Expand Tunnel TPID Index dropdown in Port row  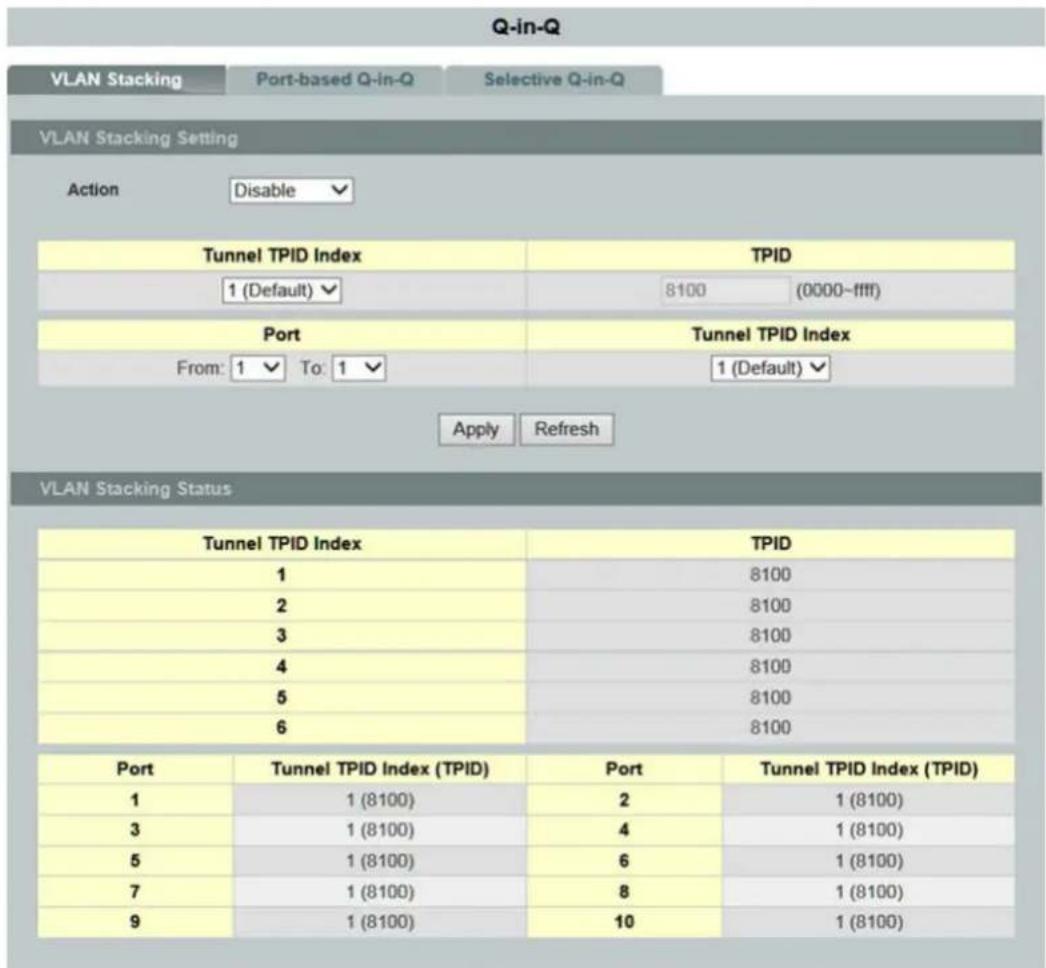point(770,368)
